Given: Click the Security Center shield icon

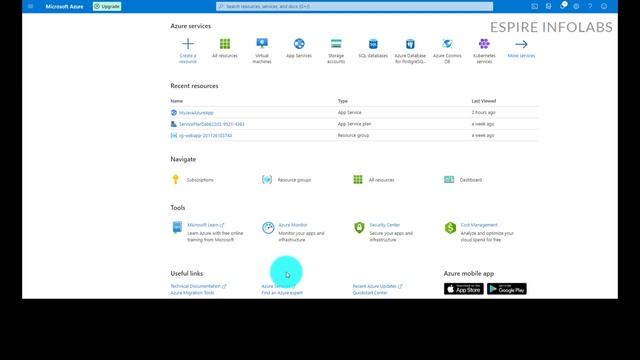Looking at the screenshot, I should point(359,228).
